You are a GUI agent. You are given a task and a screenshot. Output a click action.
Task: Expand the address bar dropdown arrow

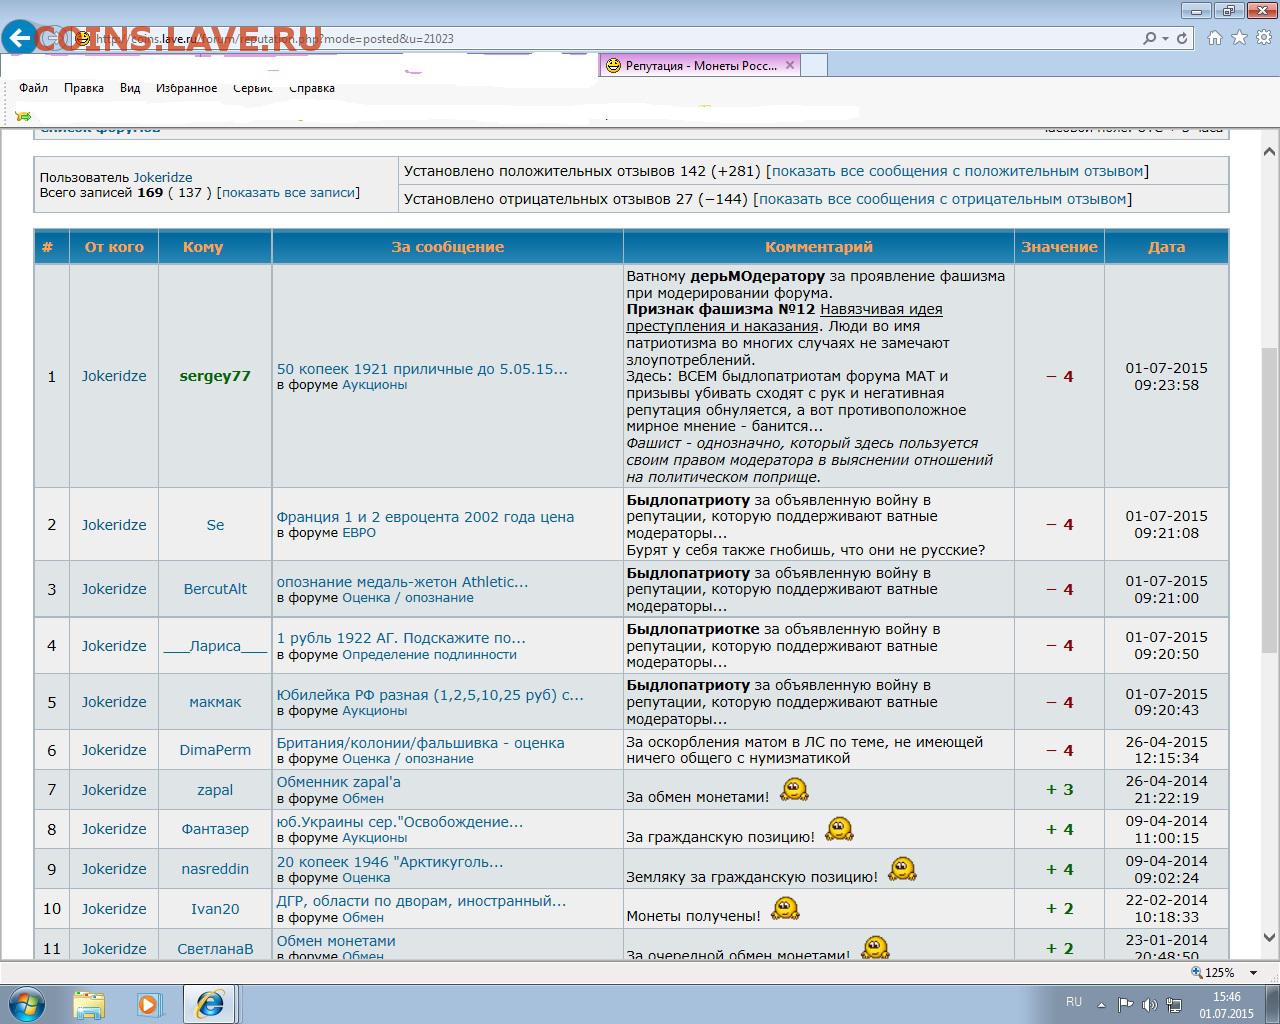click(1165, 38)
